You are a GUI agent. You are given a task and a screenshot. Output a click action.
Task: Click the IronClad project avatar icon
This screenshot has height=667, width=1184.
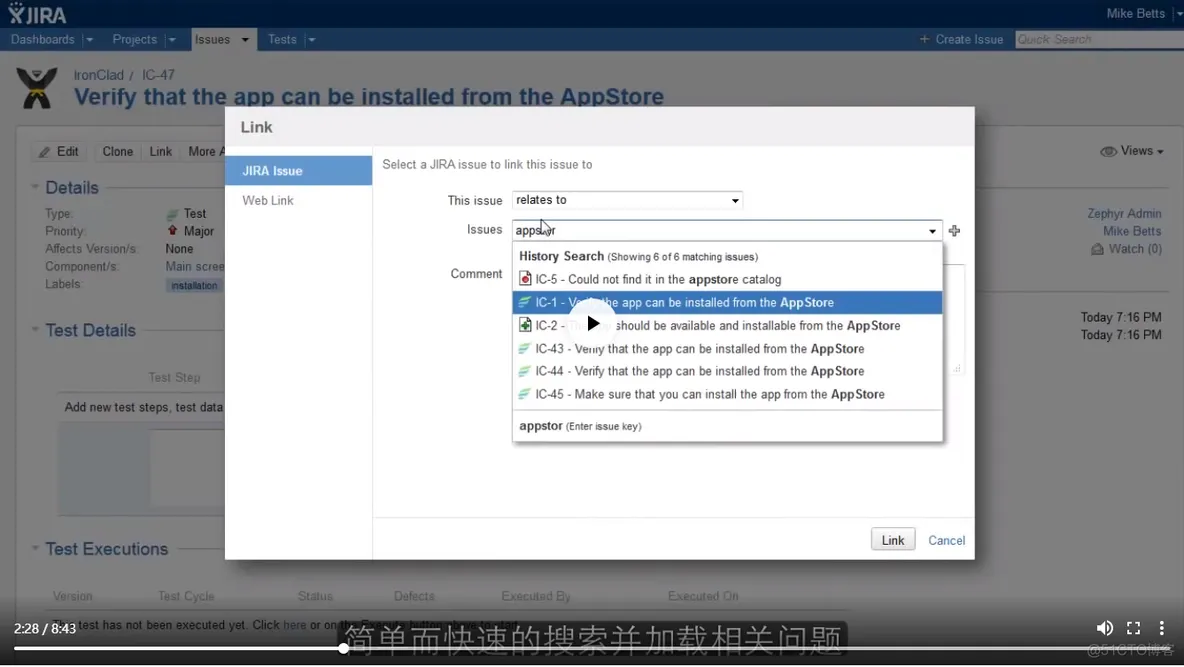coord(36,88)
